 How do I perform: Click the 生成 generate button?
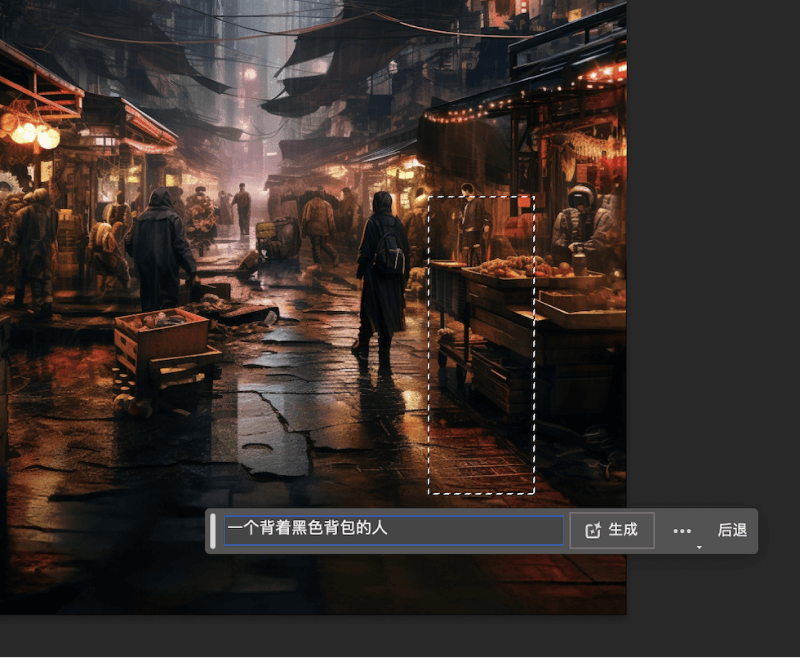click(611, 530)
